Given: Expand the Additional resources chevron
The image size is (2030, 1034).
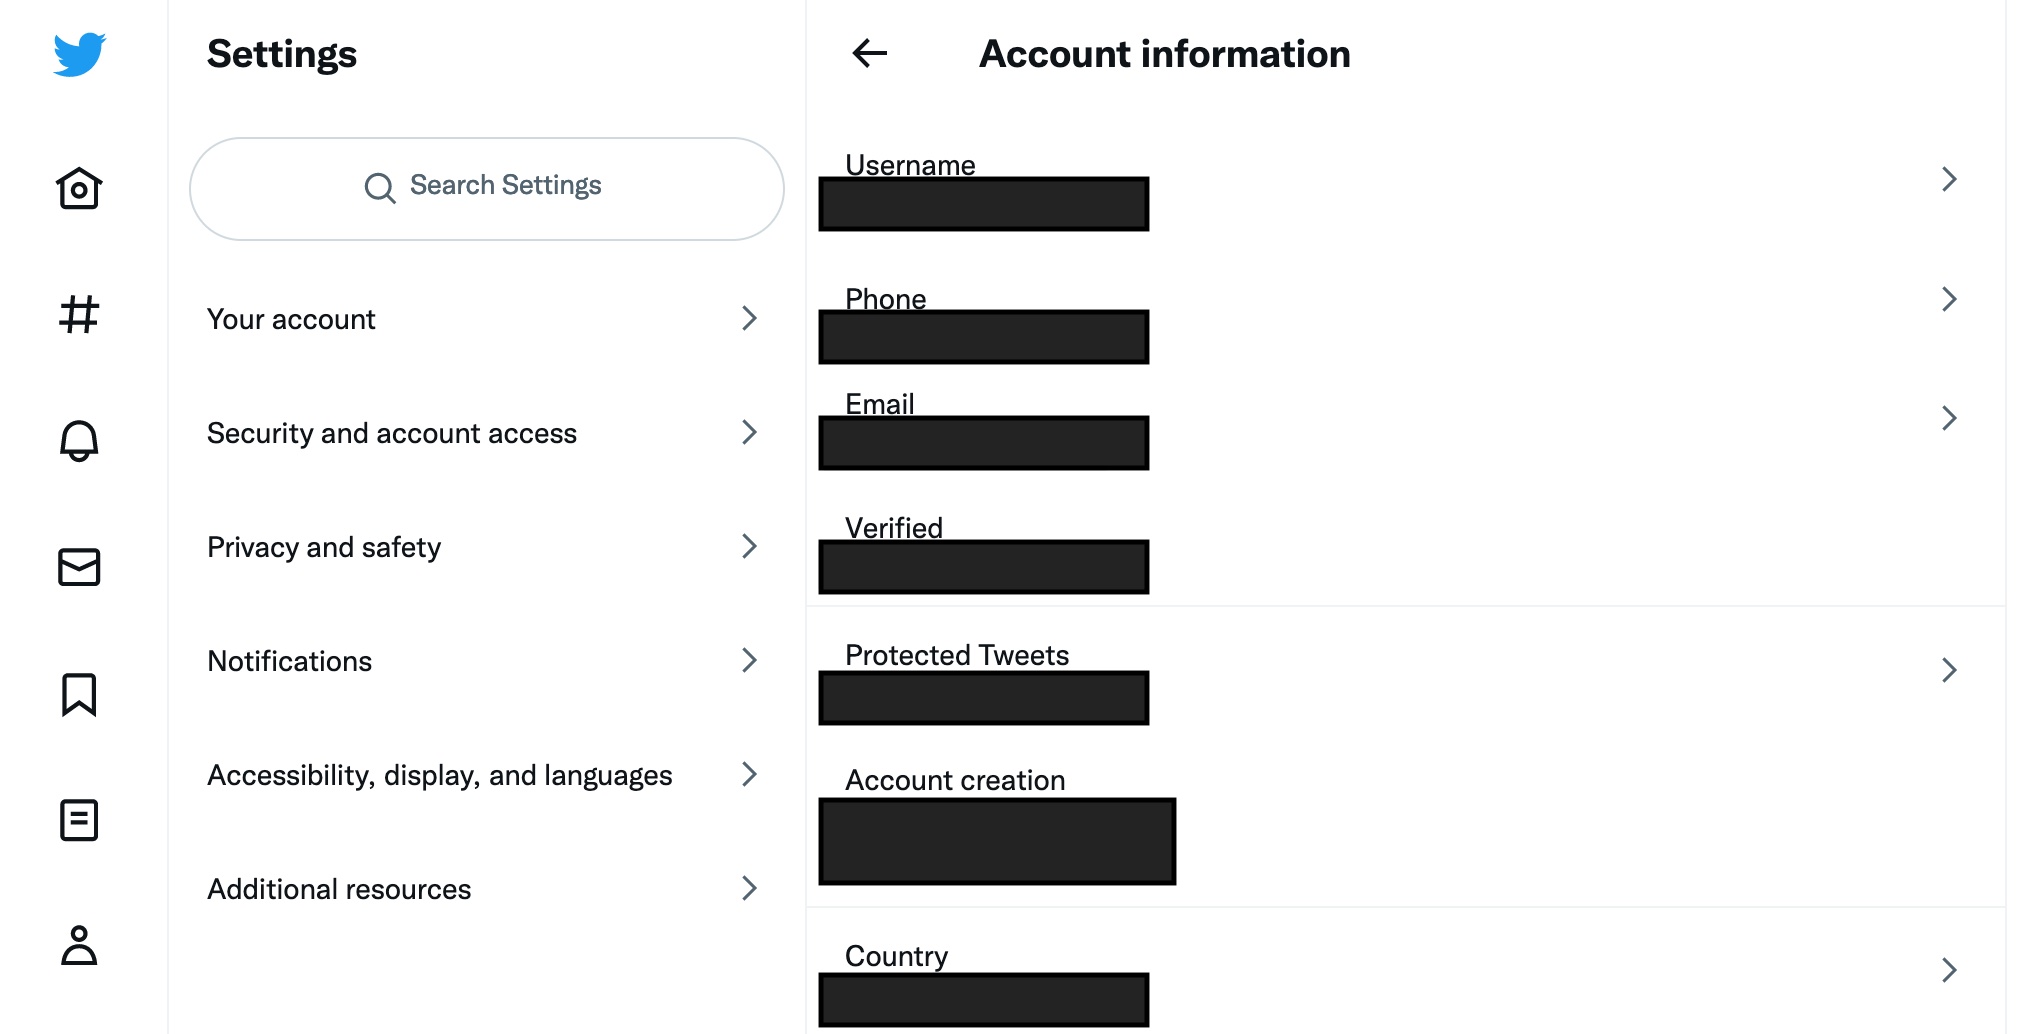Looking at the screenshot, I should pyautogui.click(x=749, y=888).
